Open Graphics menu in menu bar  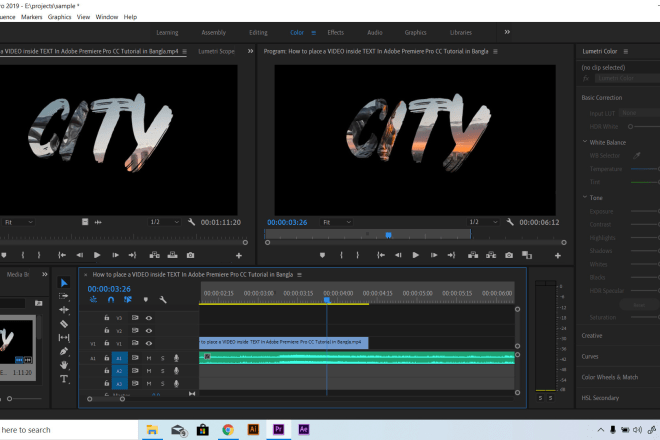(59, 17)
